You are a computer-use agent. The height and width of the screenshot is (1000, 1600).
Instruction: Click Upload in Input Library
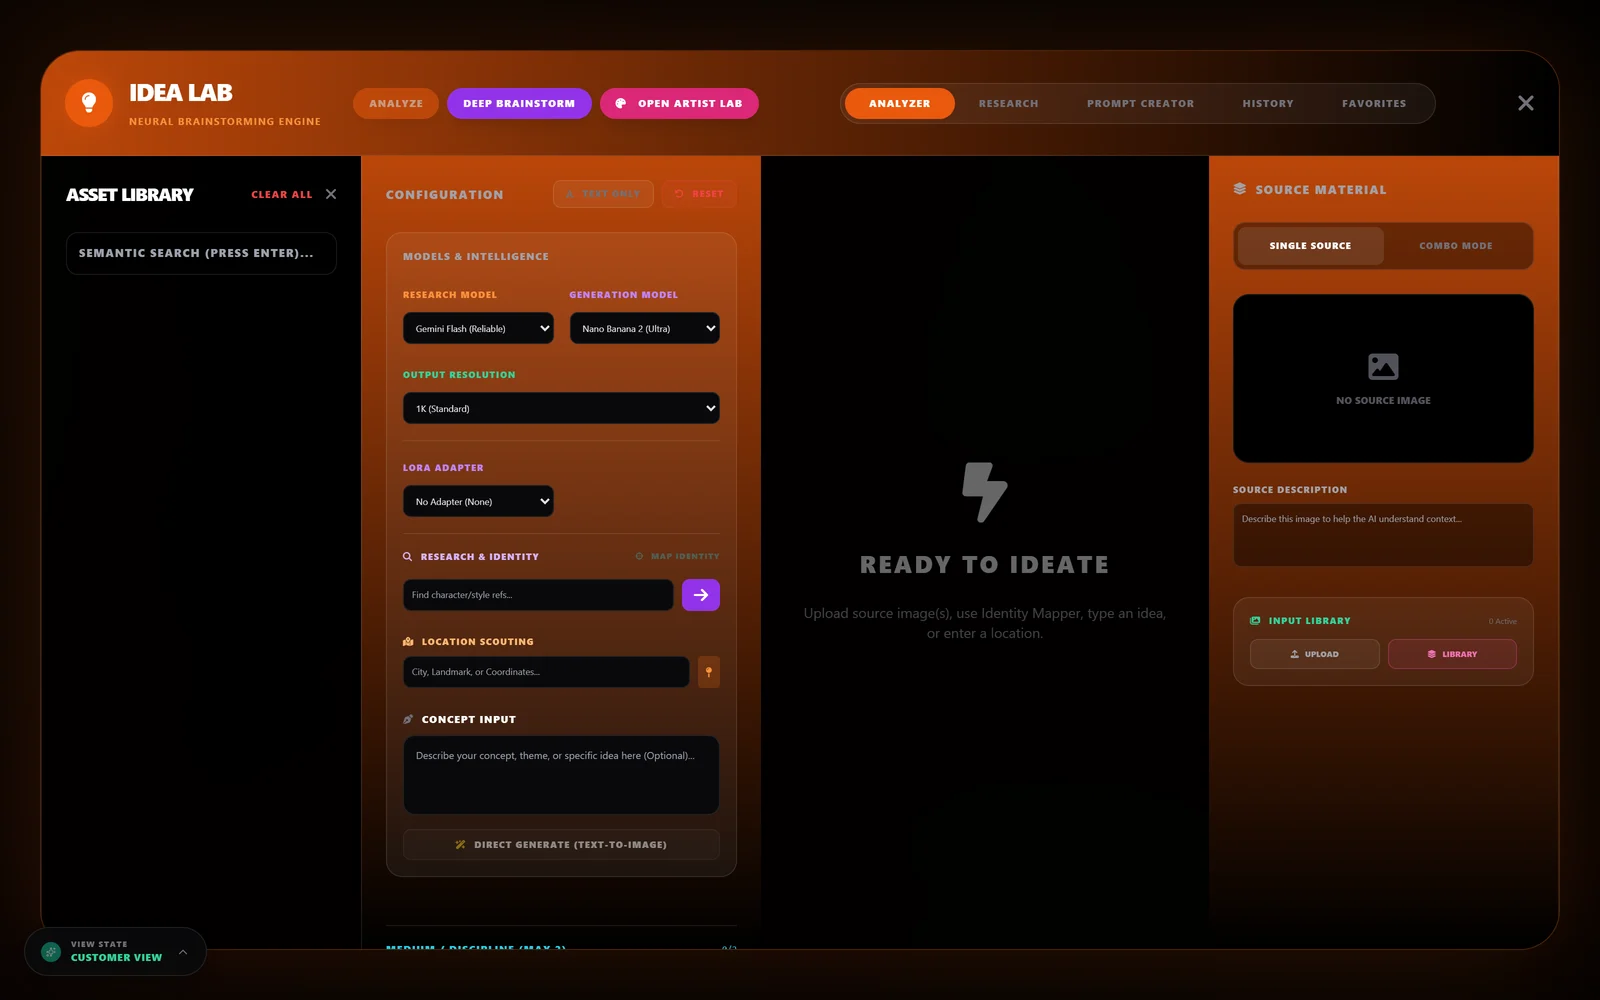pos(1314,654)
